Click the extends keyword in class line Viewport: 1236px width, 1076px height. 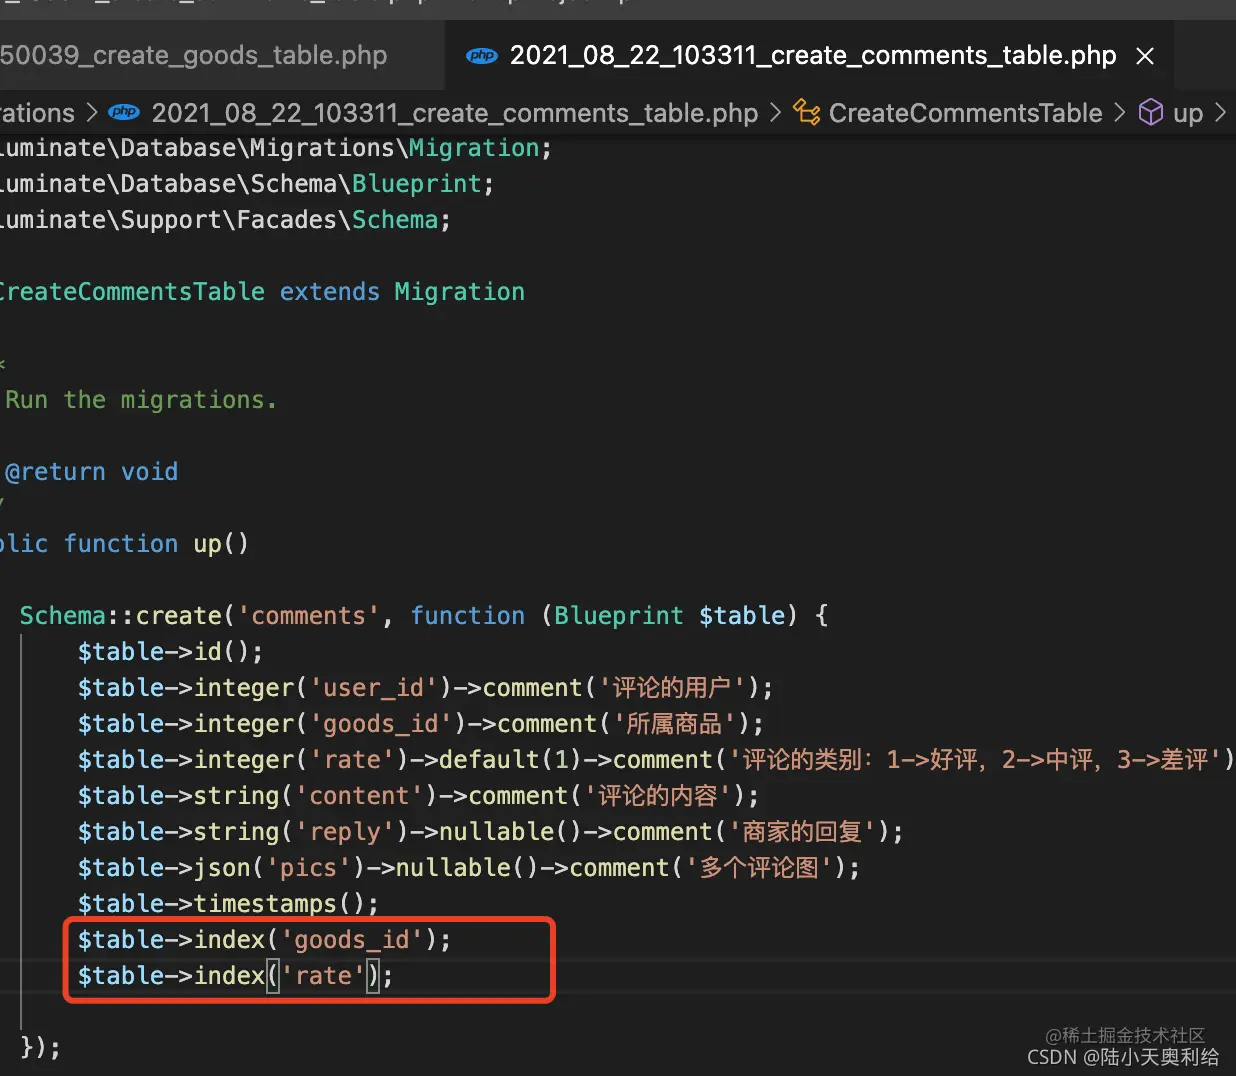point(330,292)
